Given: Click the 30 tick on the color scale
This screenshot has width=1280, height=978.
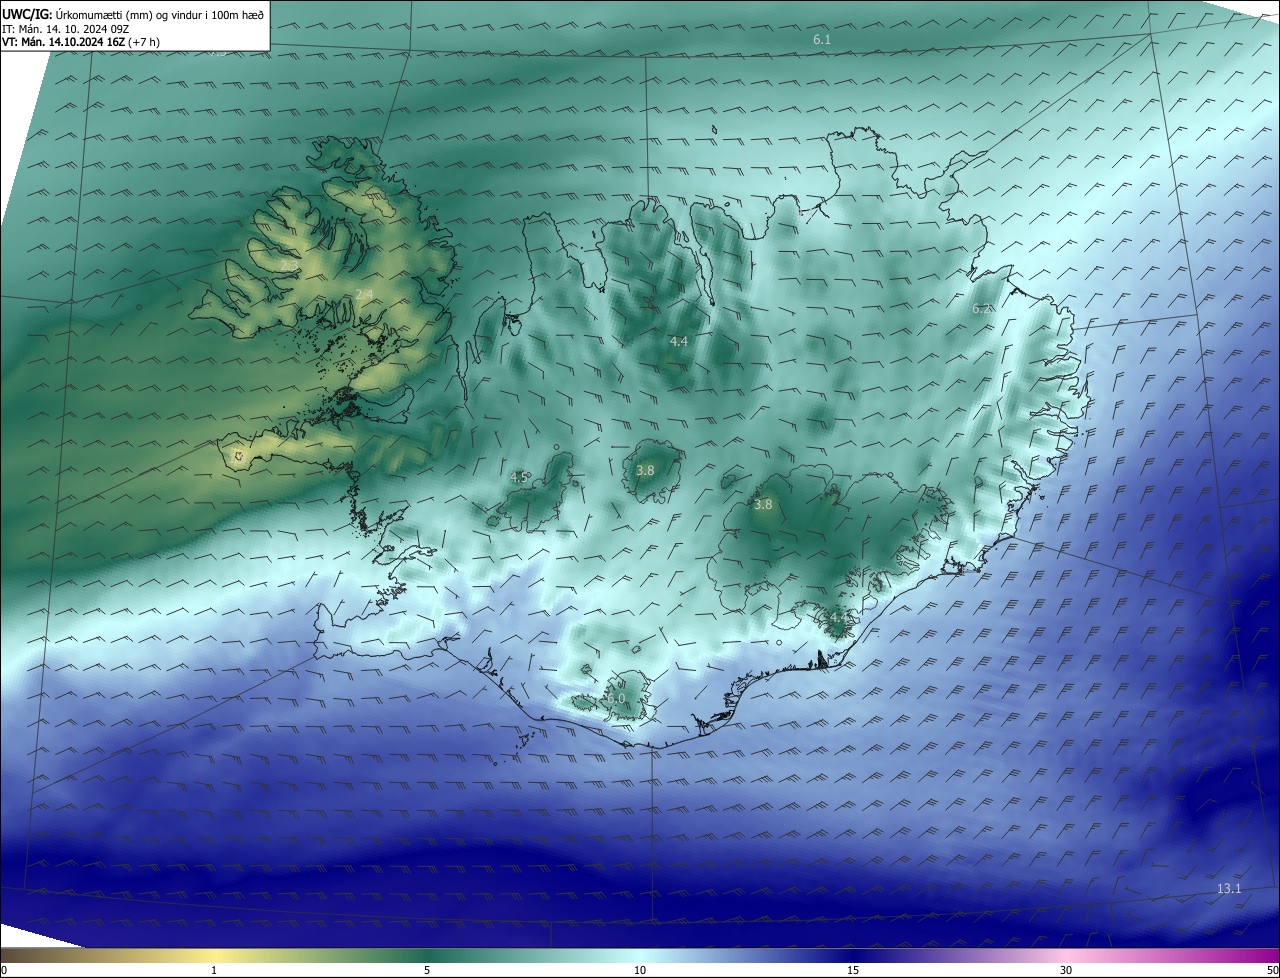Looking at the screenshot, I should (1066, 970).
